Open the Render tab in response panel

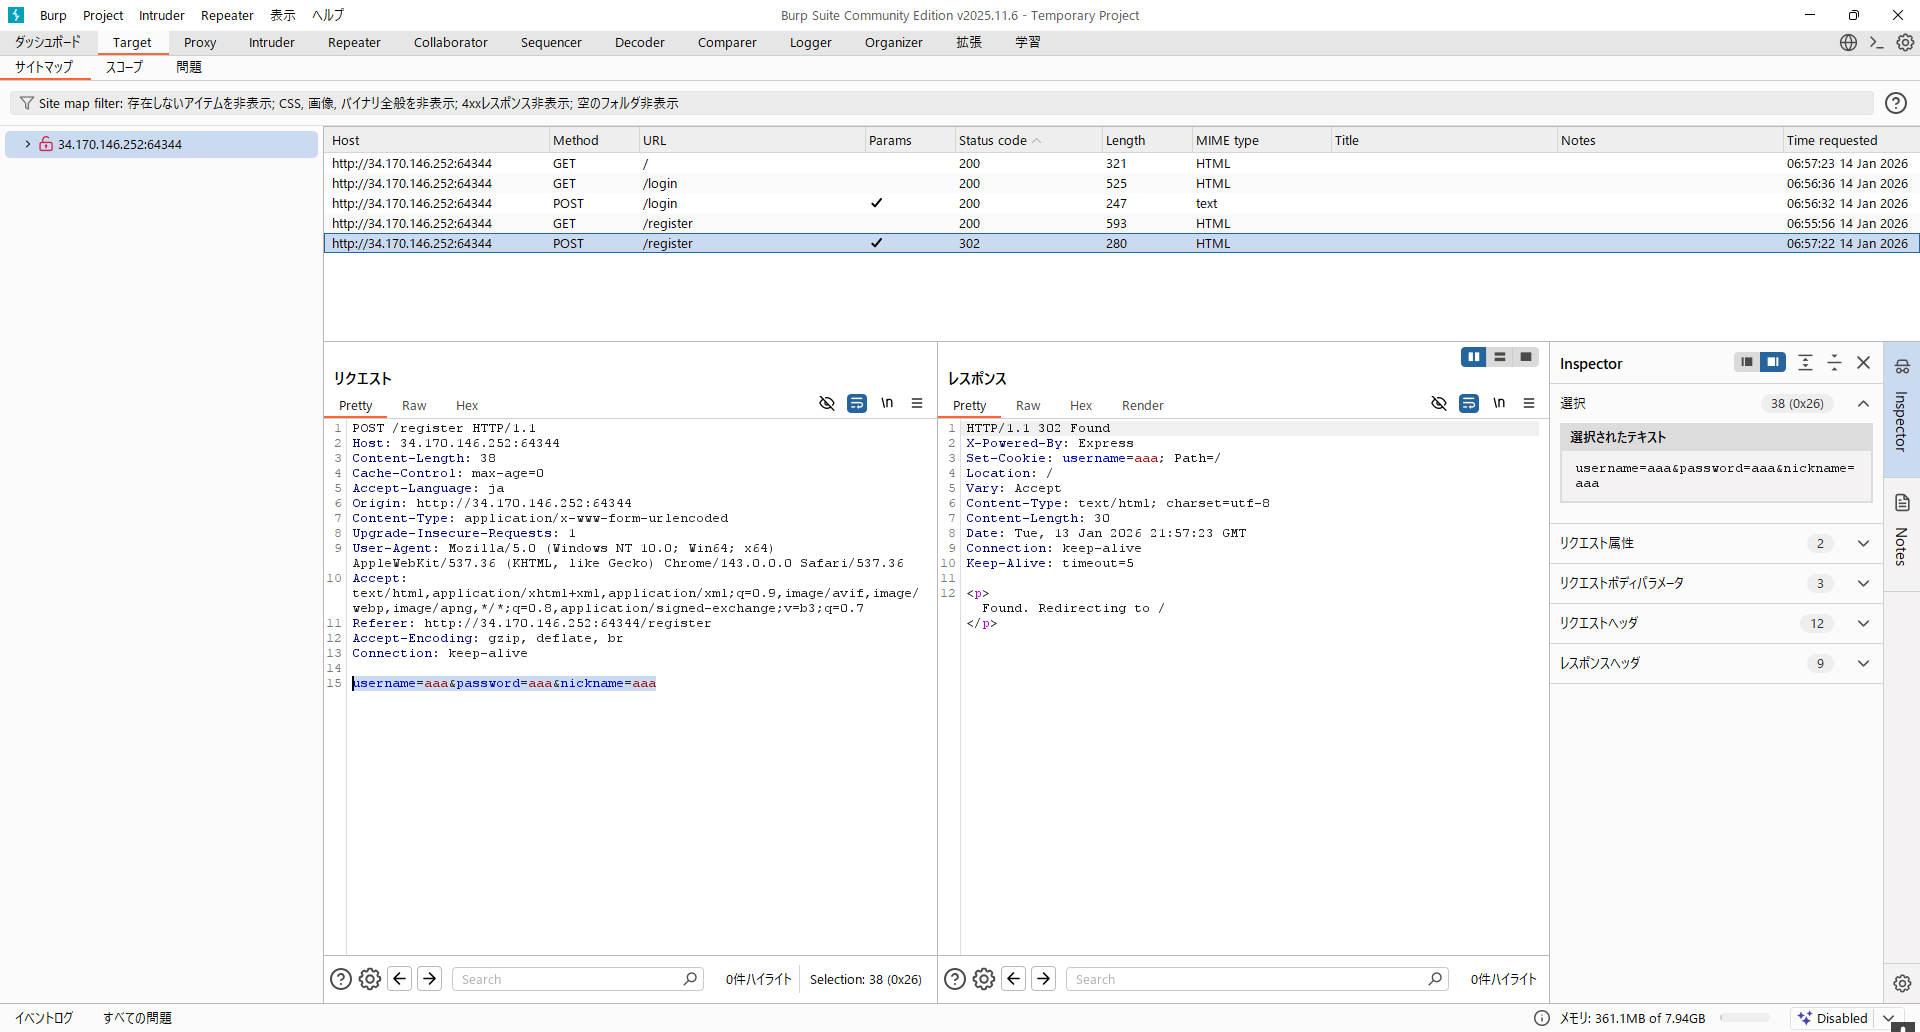pos(1142,405)
